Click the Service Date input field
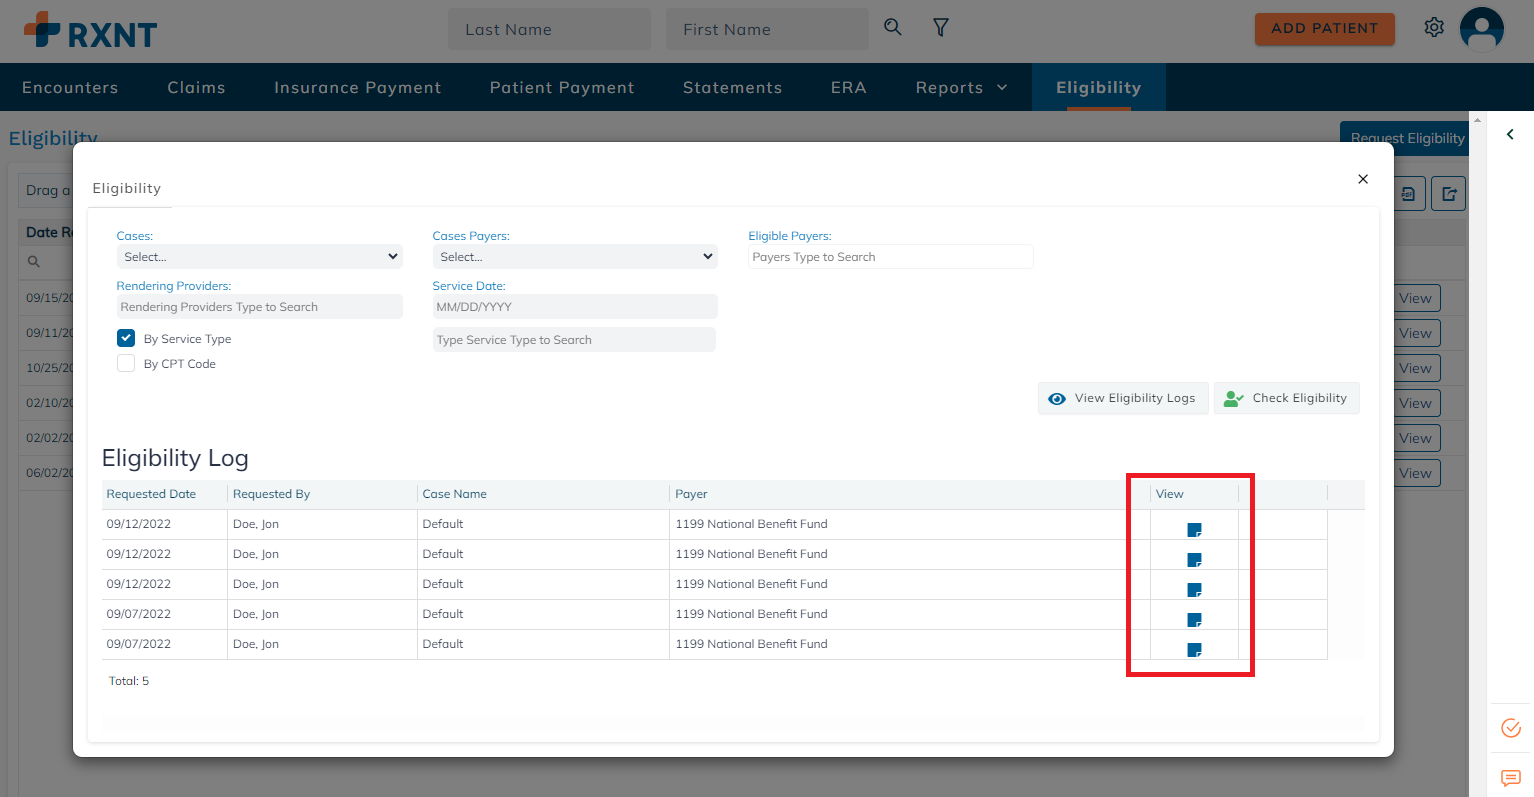This screenshot has height=797, width=1534. tap(575, 307)
